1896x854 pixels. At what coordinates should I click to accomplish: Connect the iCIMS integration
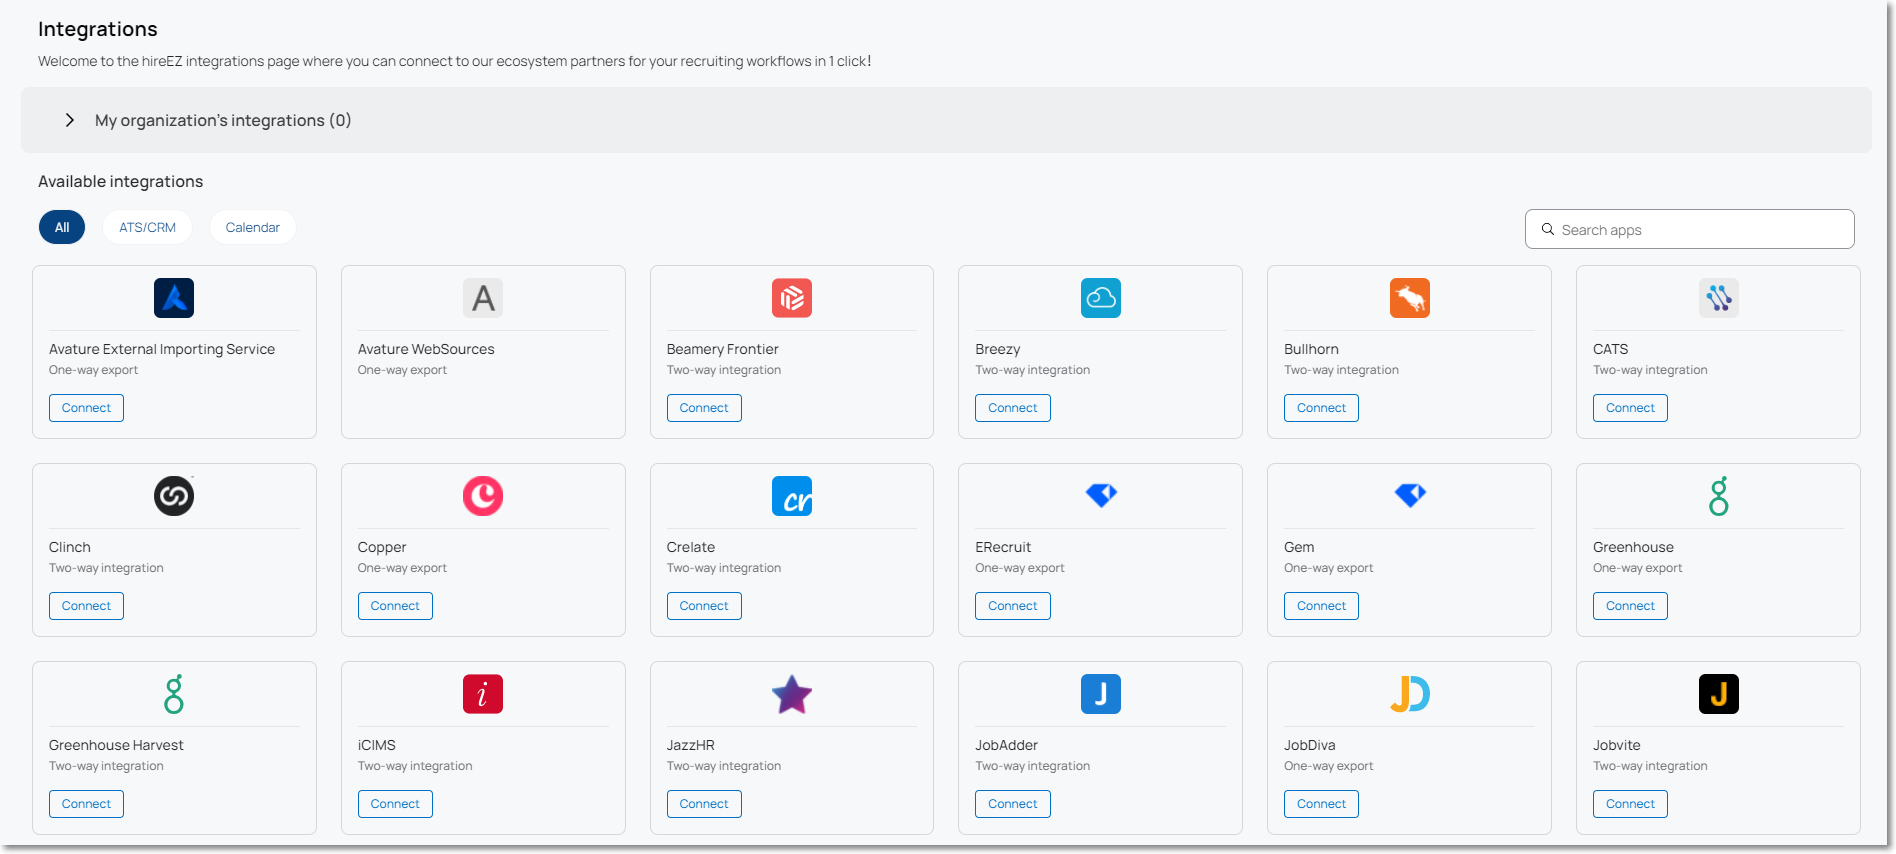pyautogui.click(x=395, y=804)
